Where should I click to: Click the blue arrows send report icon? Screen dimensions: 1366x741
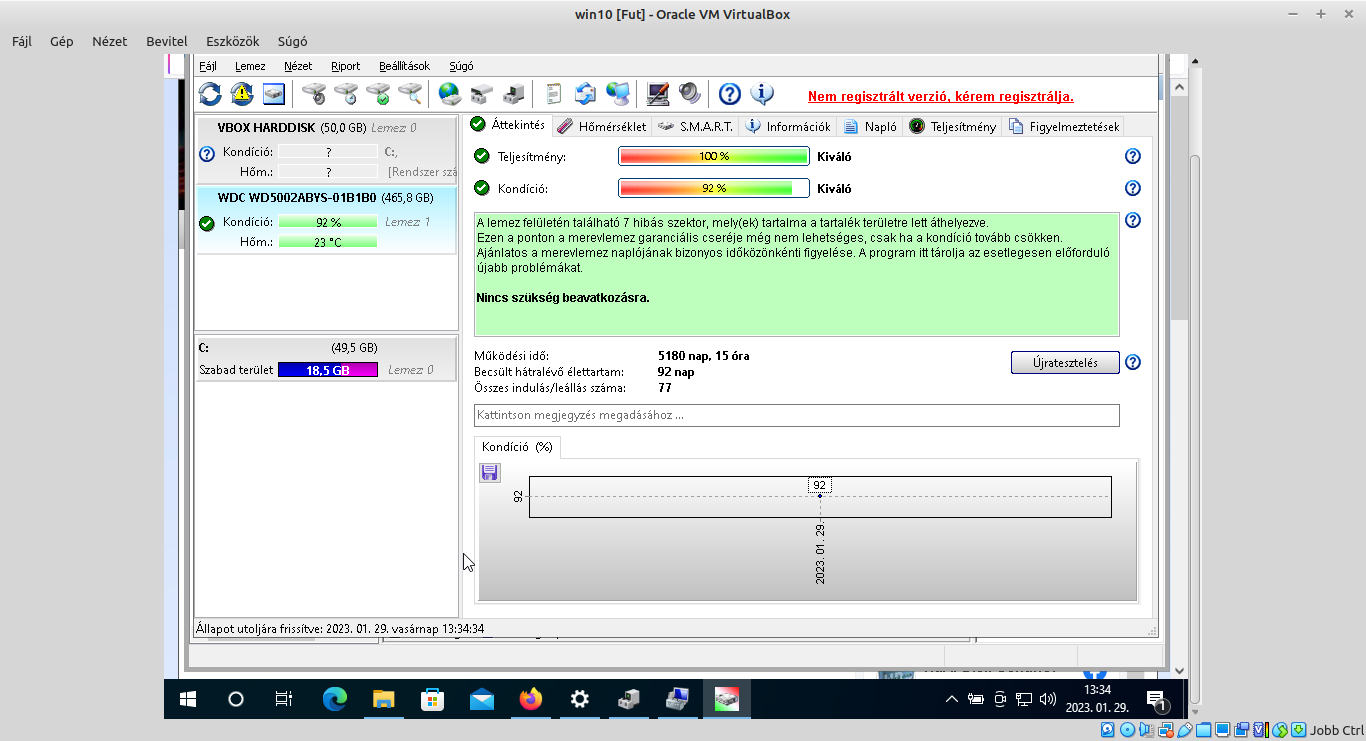click(x=586, y=94)
